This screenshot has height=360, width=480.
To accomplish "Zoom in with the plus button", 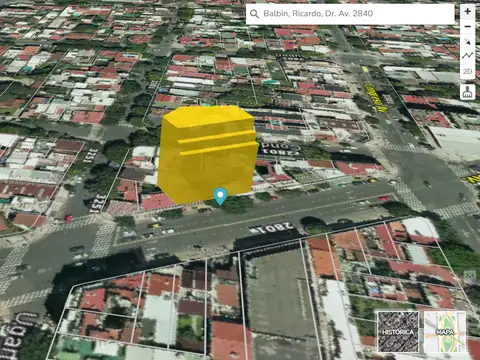I will point(467,11).
